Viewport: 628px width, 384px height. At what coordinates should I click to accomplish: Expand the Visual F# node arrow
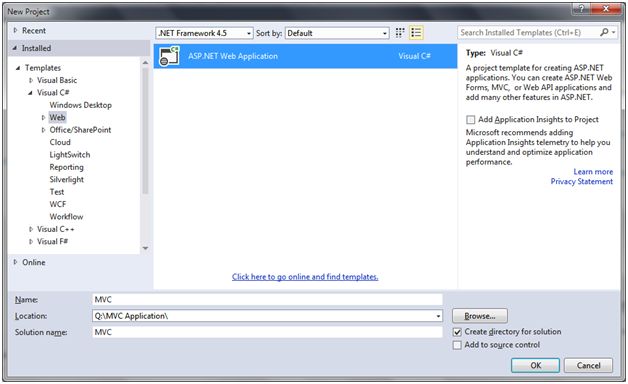31,242
